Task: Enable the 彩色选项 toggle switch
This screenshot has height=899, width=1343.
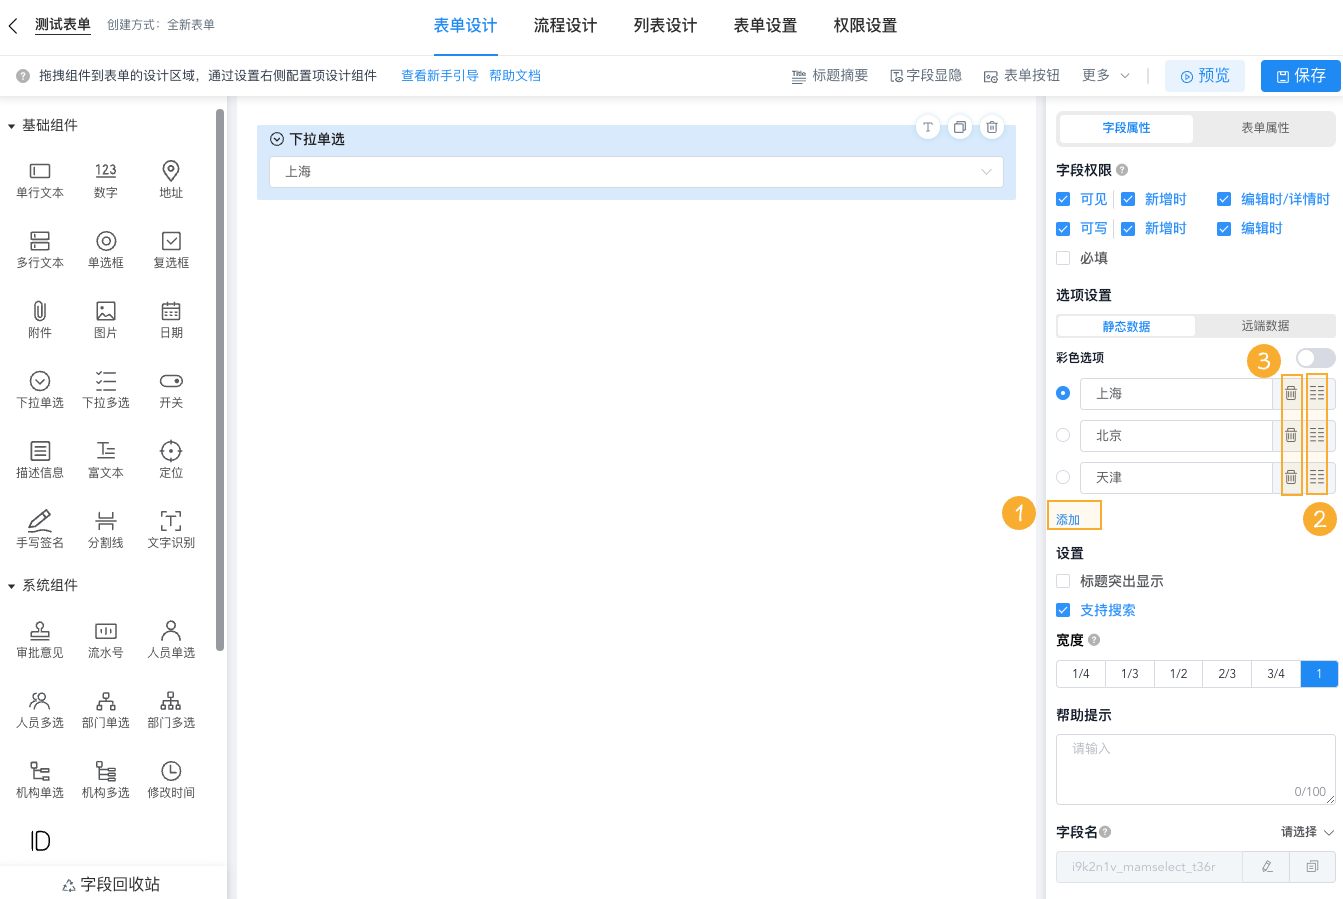Action: click(1316, 357)
